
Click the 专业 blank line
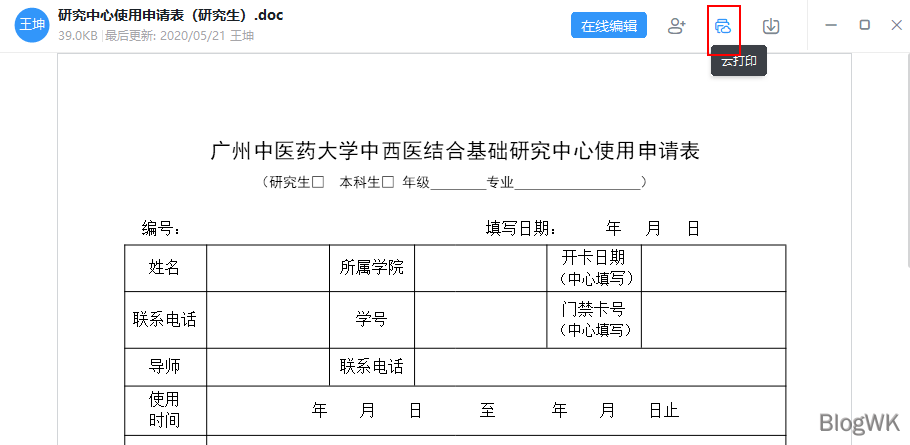pos(577,184)
